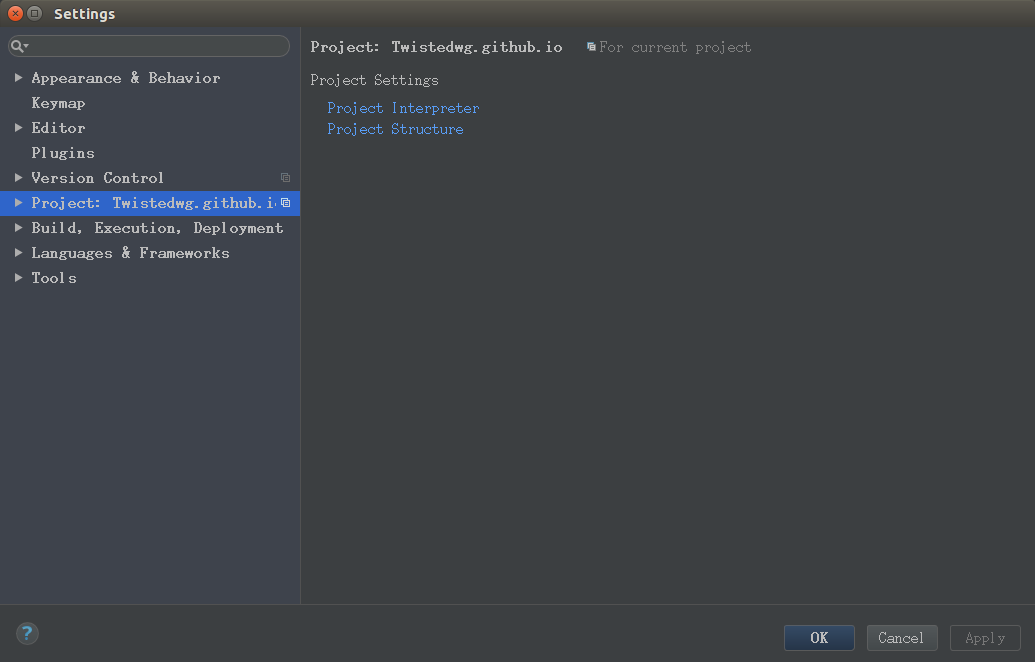Click the Apply button
The image size is (1035, 662).
point(985,638)
